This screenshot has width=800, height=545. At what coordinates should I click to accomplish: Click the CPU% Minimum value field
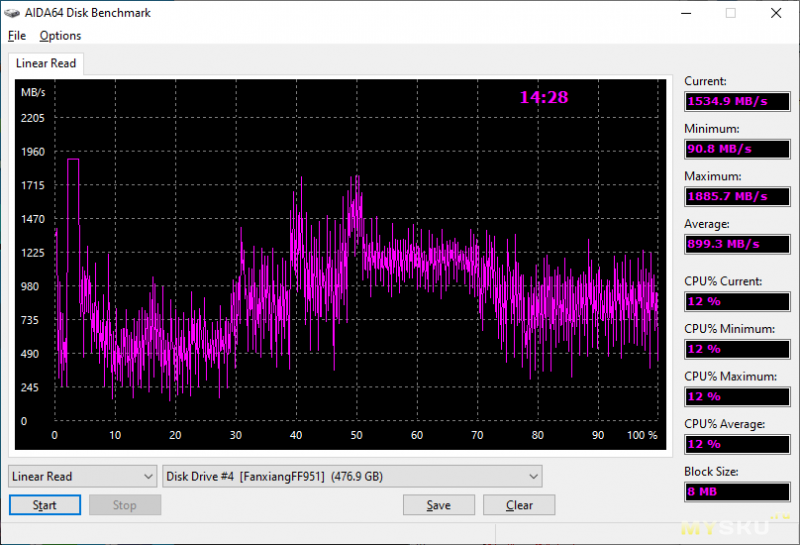[x=737, y=349]
